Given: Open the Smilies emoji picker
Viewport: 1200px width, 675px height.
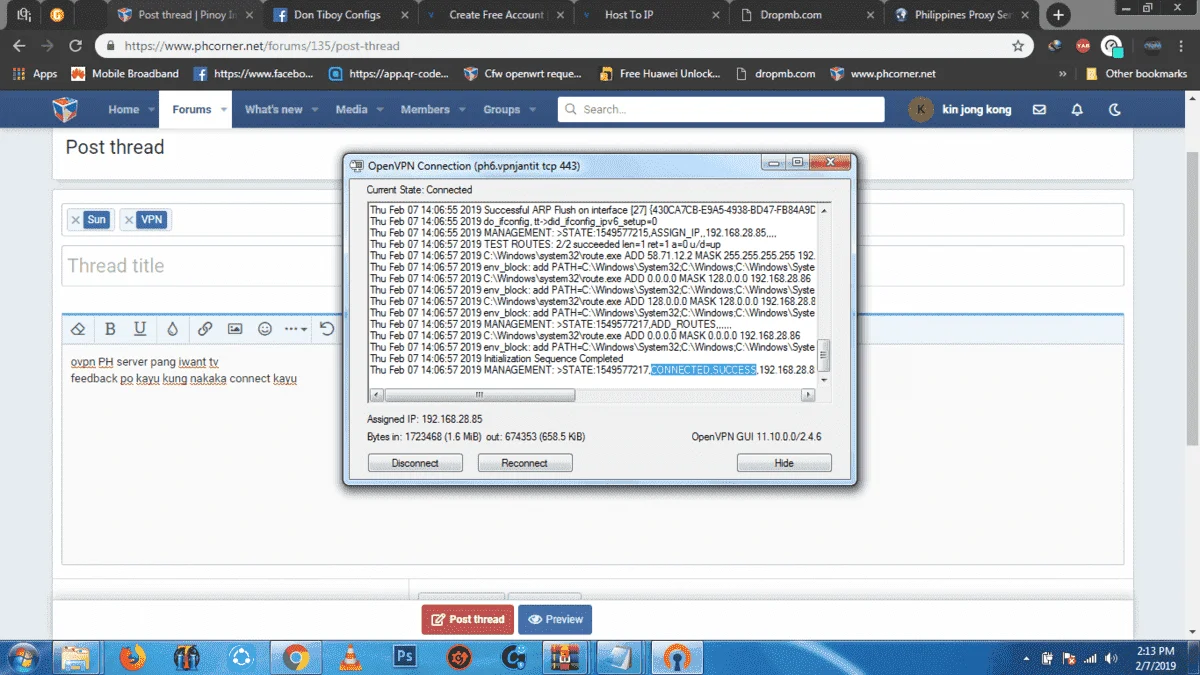Looking at the screenshot, I should [x=265, y=329].
